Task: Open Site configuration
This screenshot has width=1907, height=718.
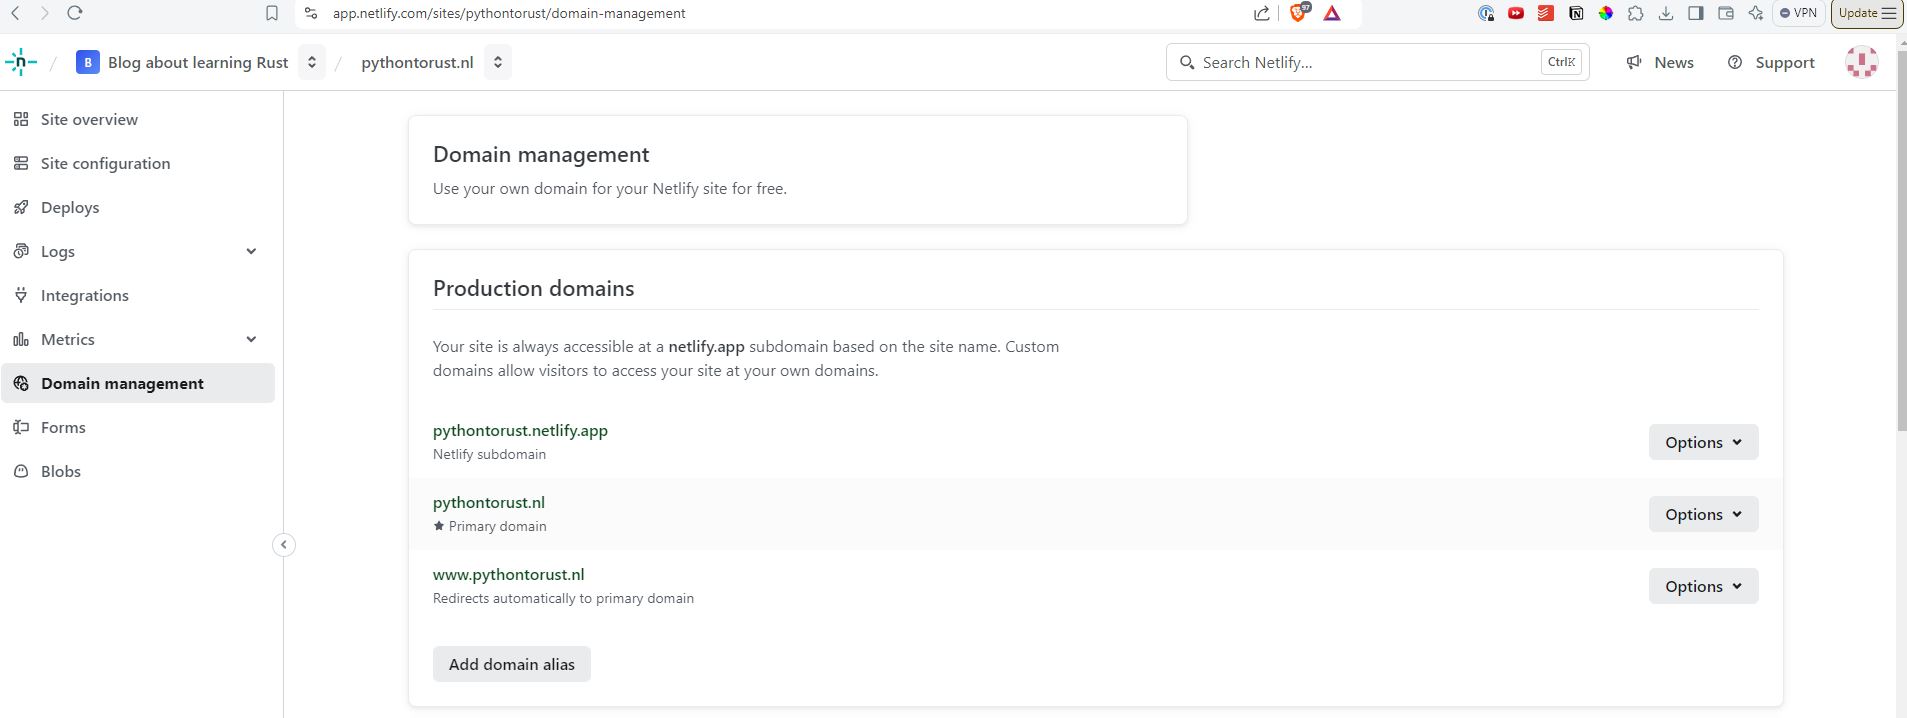Action: 138,163
